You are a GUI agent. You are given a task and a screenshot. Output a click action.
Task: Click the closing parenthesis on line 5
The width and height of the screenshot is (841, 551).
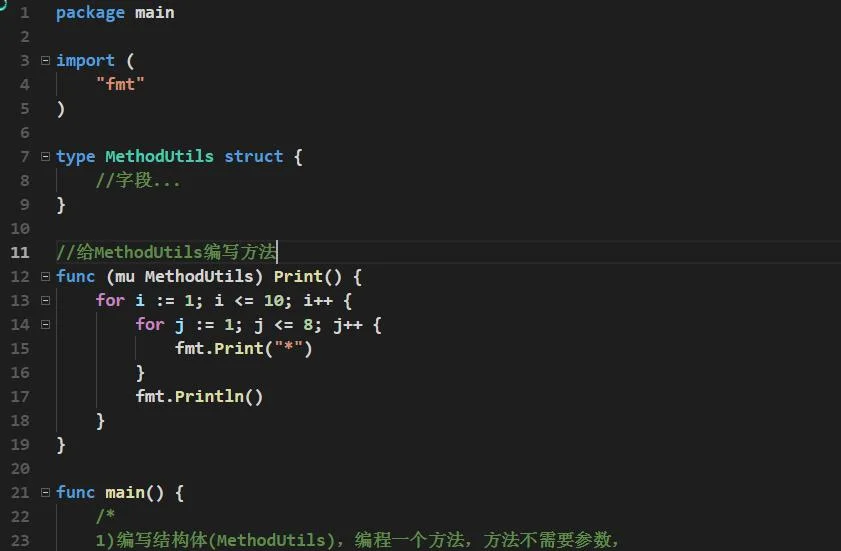[x=61, y=109]
